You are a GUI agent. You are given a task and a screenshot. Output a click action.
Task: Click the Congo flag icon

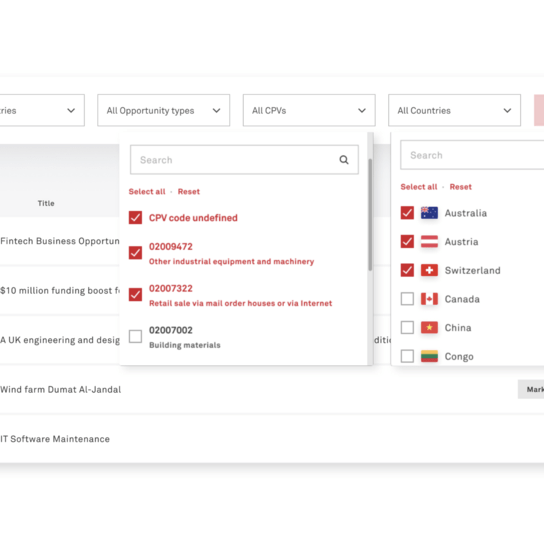pos(429,356)
